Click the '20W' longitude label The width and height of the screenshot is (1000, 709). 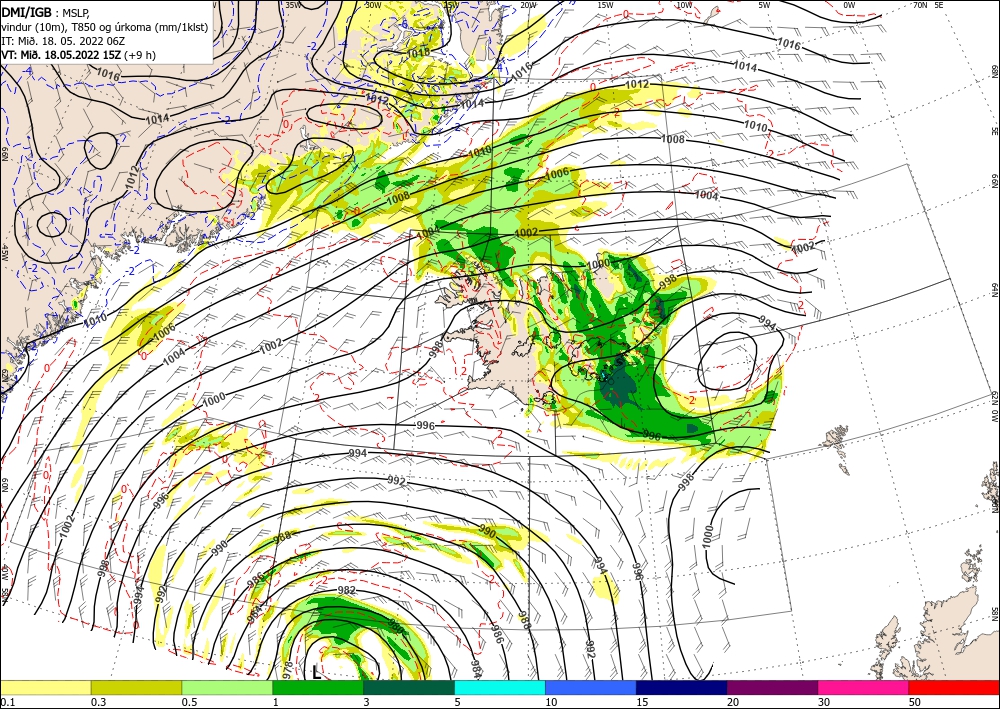pos(528,5)
